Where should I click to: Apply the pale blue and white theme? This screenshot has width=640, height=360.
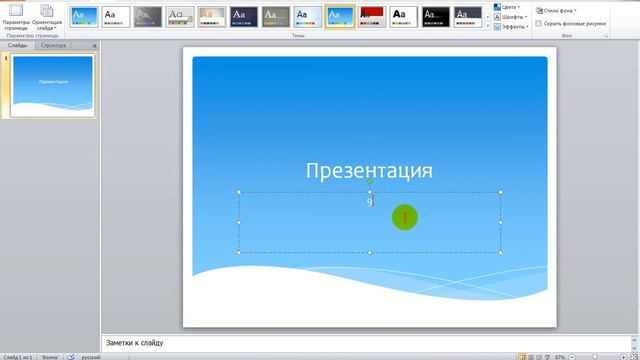click(308, 17)
